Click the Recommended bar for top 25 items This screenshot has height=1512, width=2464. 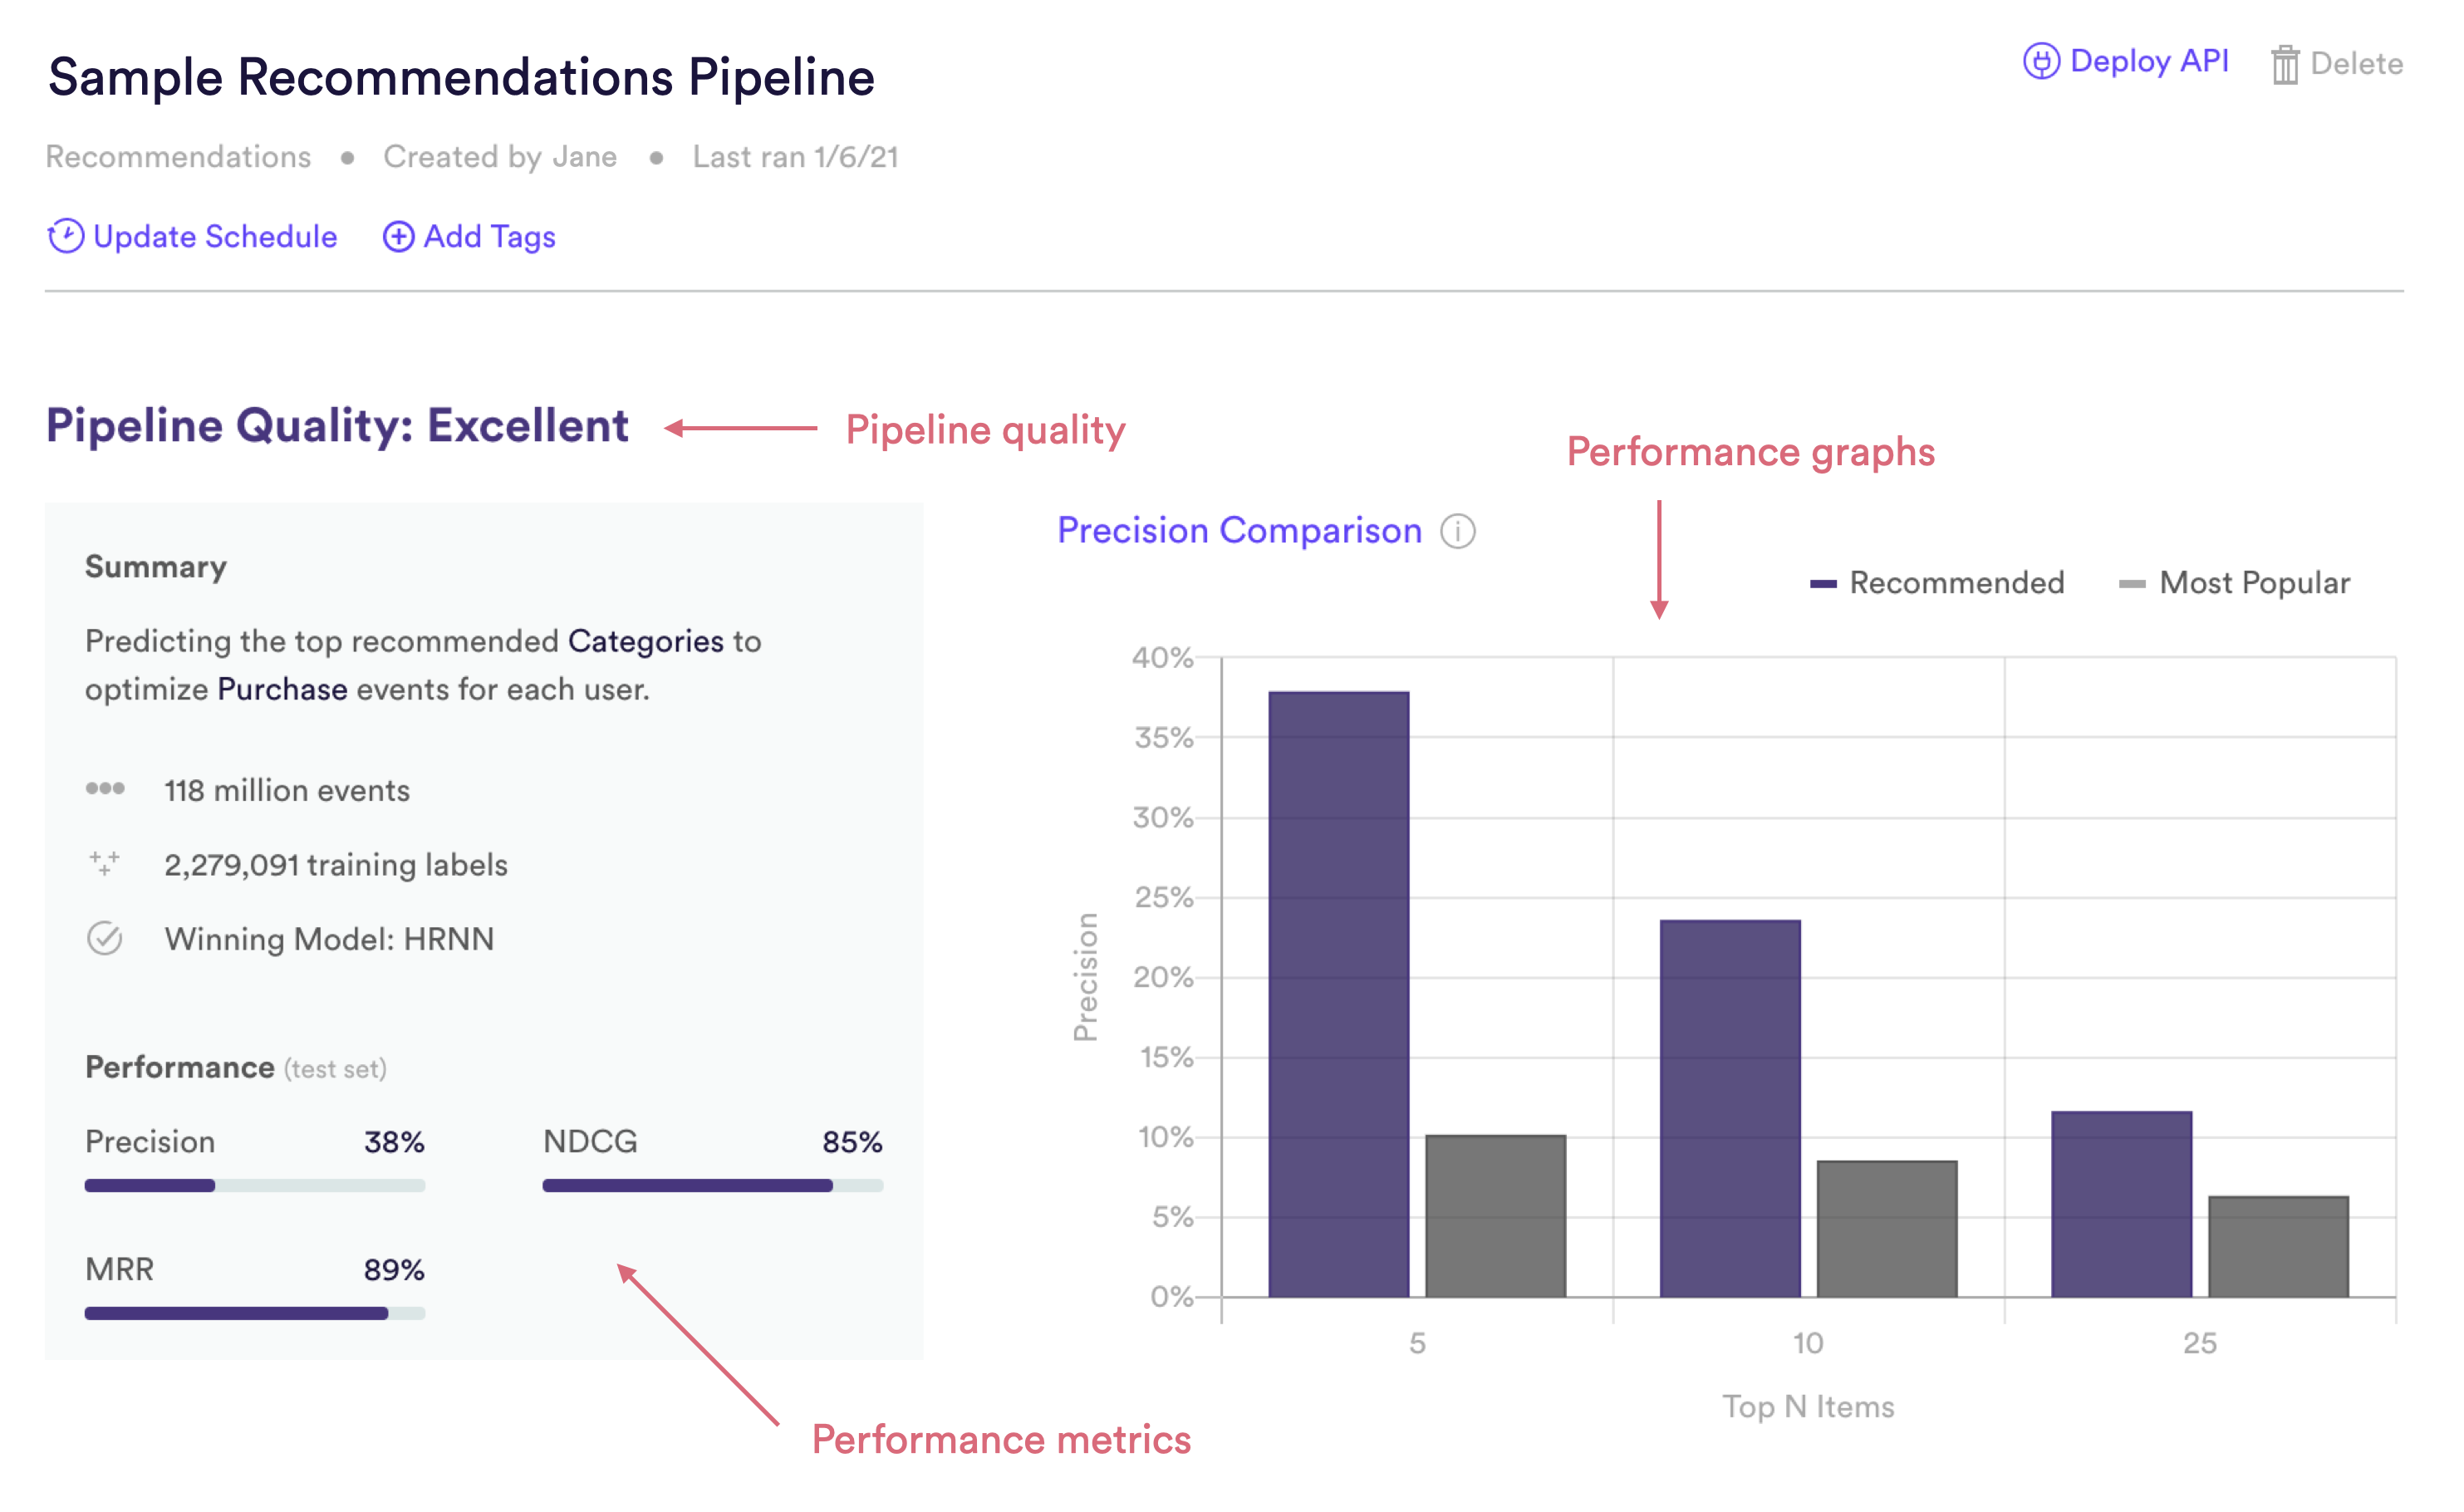pos(2122,1205)
